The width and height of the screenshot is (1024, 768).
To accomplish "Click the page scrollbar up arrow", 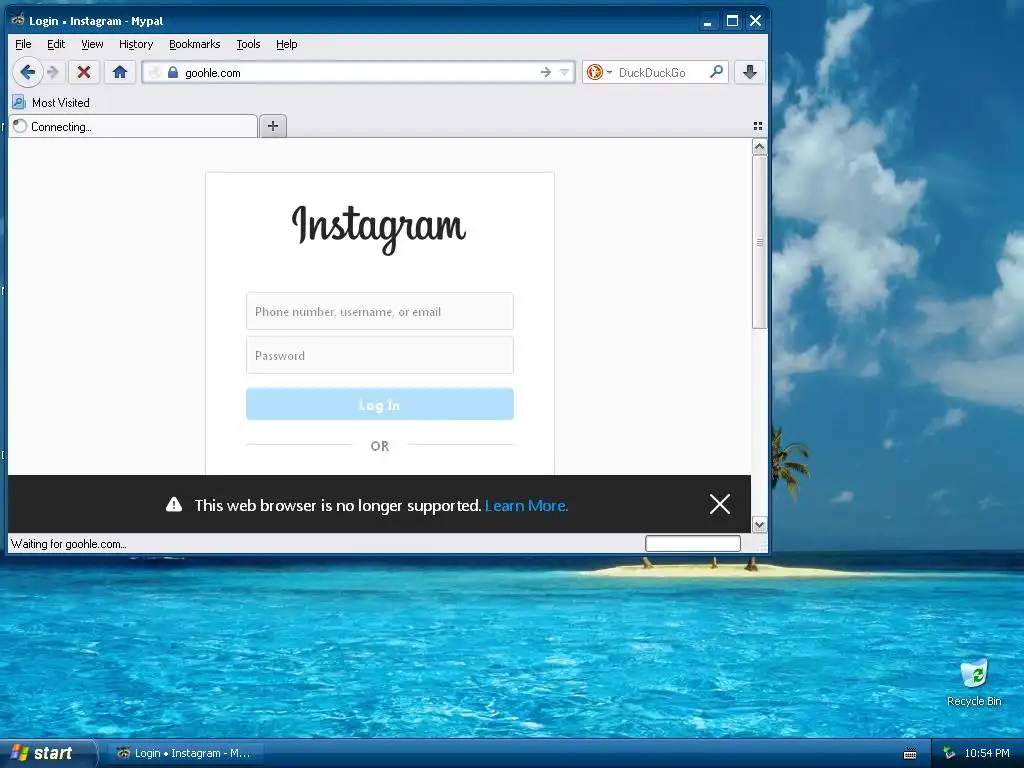I will tap(759, 147).
